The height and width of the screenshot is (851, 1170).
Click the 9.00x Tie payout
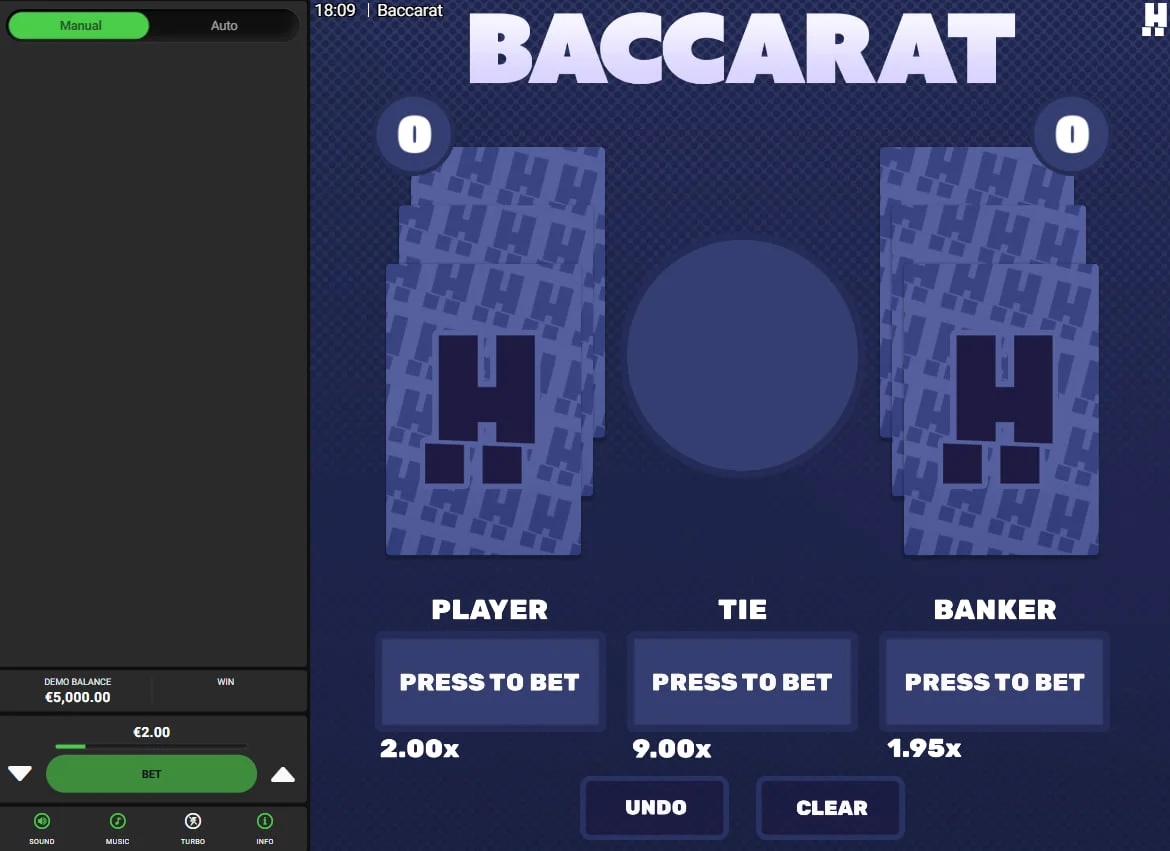pyautogui.click(x=672, y=748)
